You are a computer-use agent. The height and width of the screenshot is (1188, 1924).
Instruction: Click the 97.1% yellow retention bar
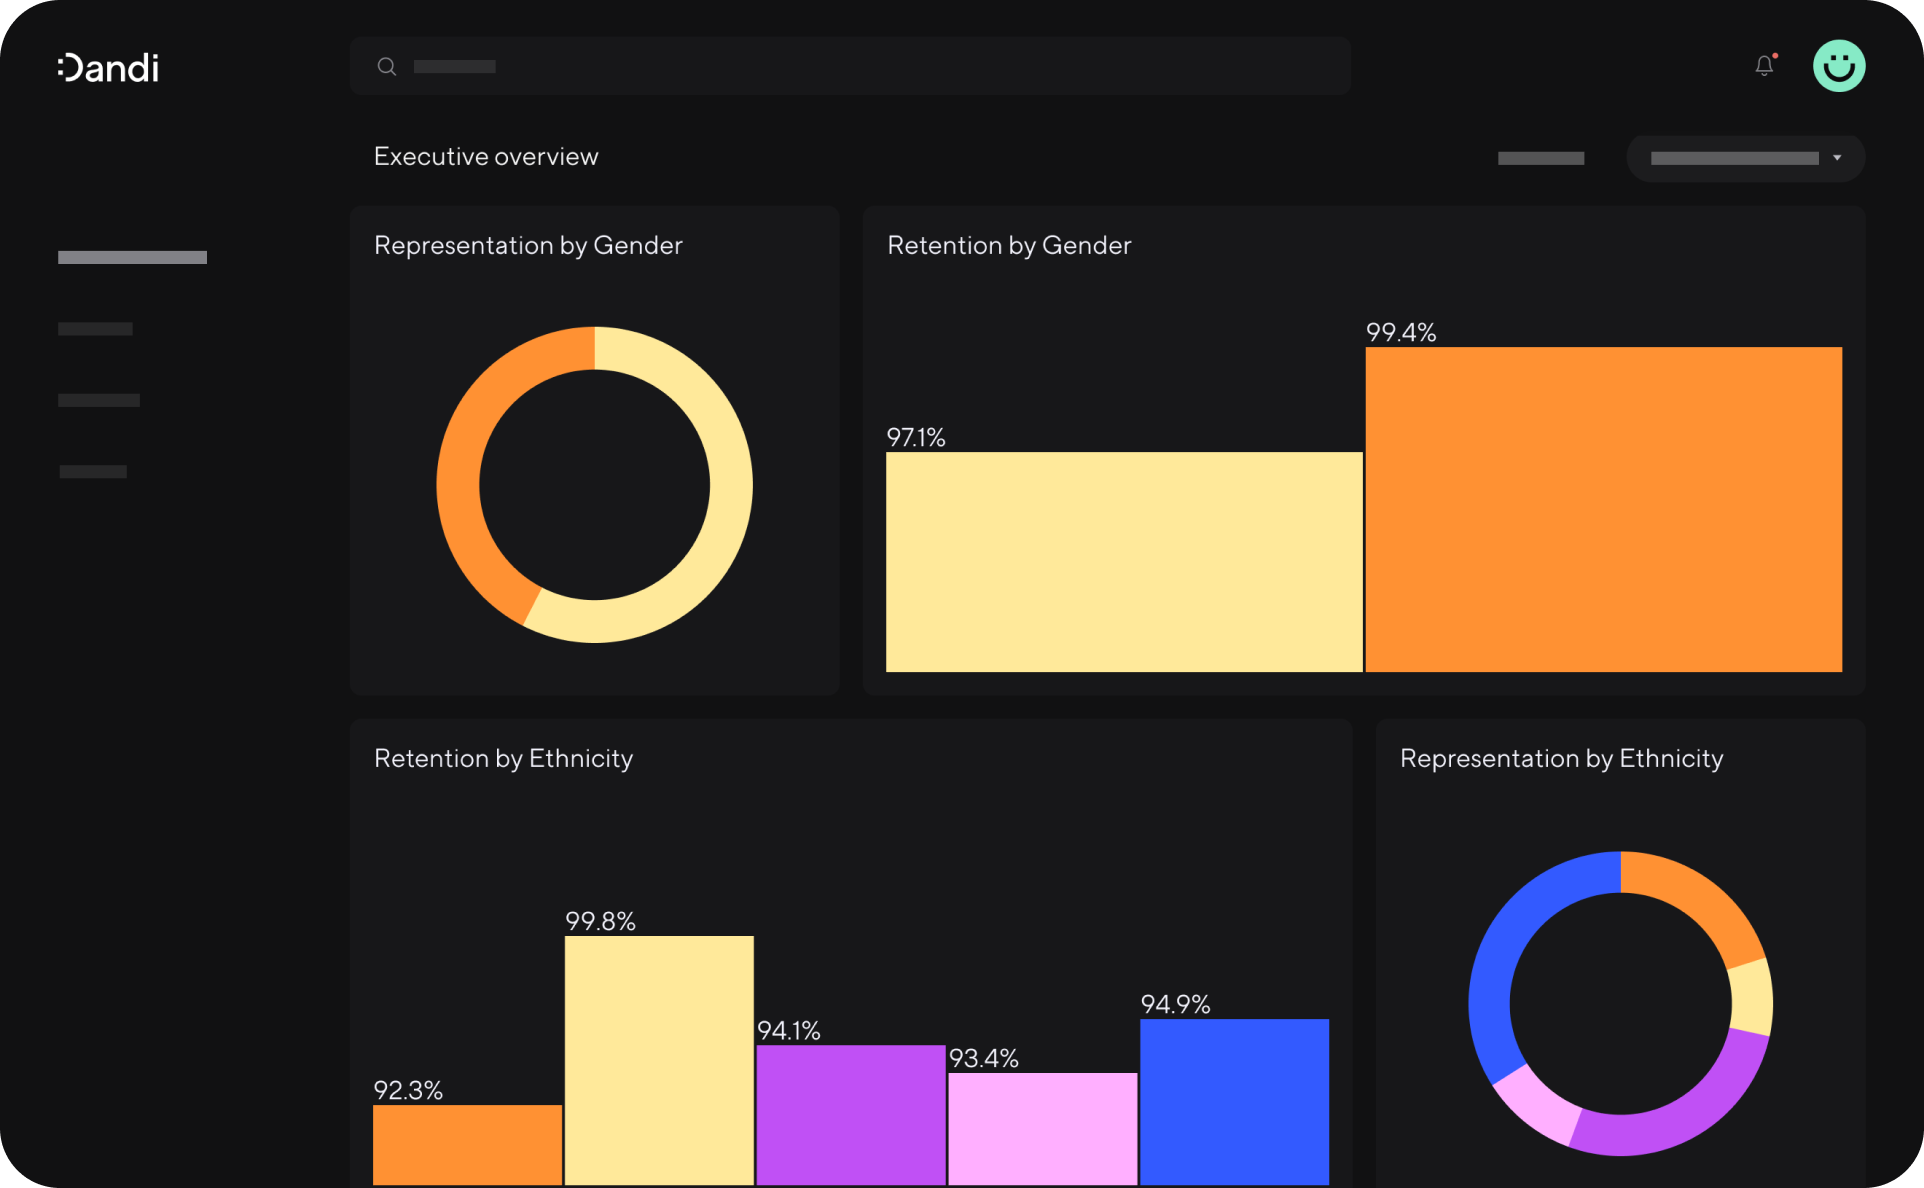1123,561
